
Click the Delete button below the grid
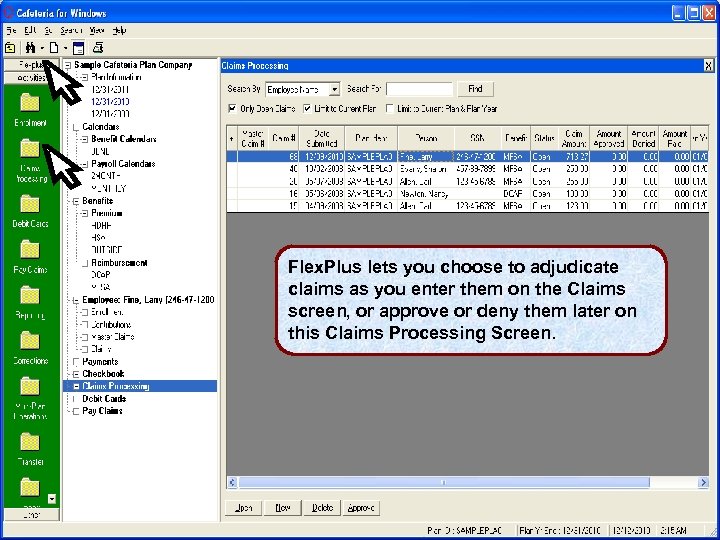pyautogui.click(x=322, y=508)
